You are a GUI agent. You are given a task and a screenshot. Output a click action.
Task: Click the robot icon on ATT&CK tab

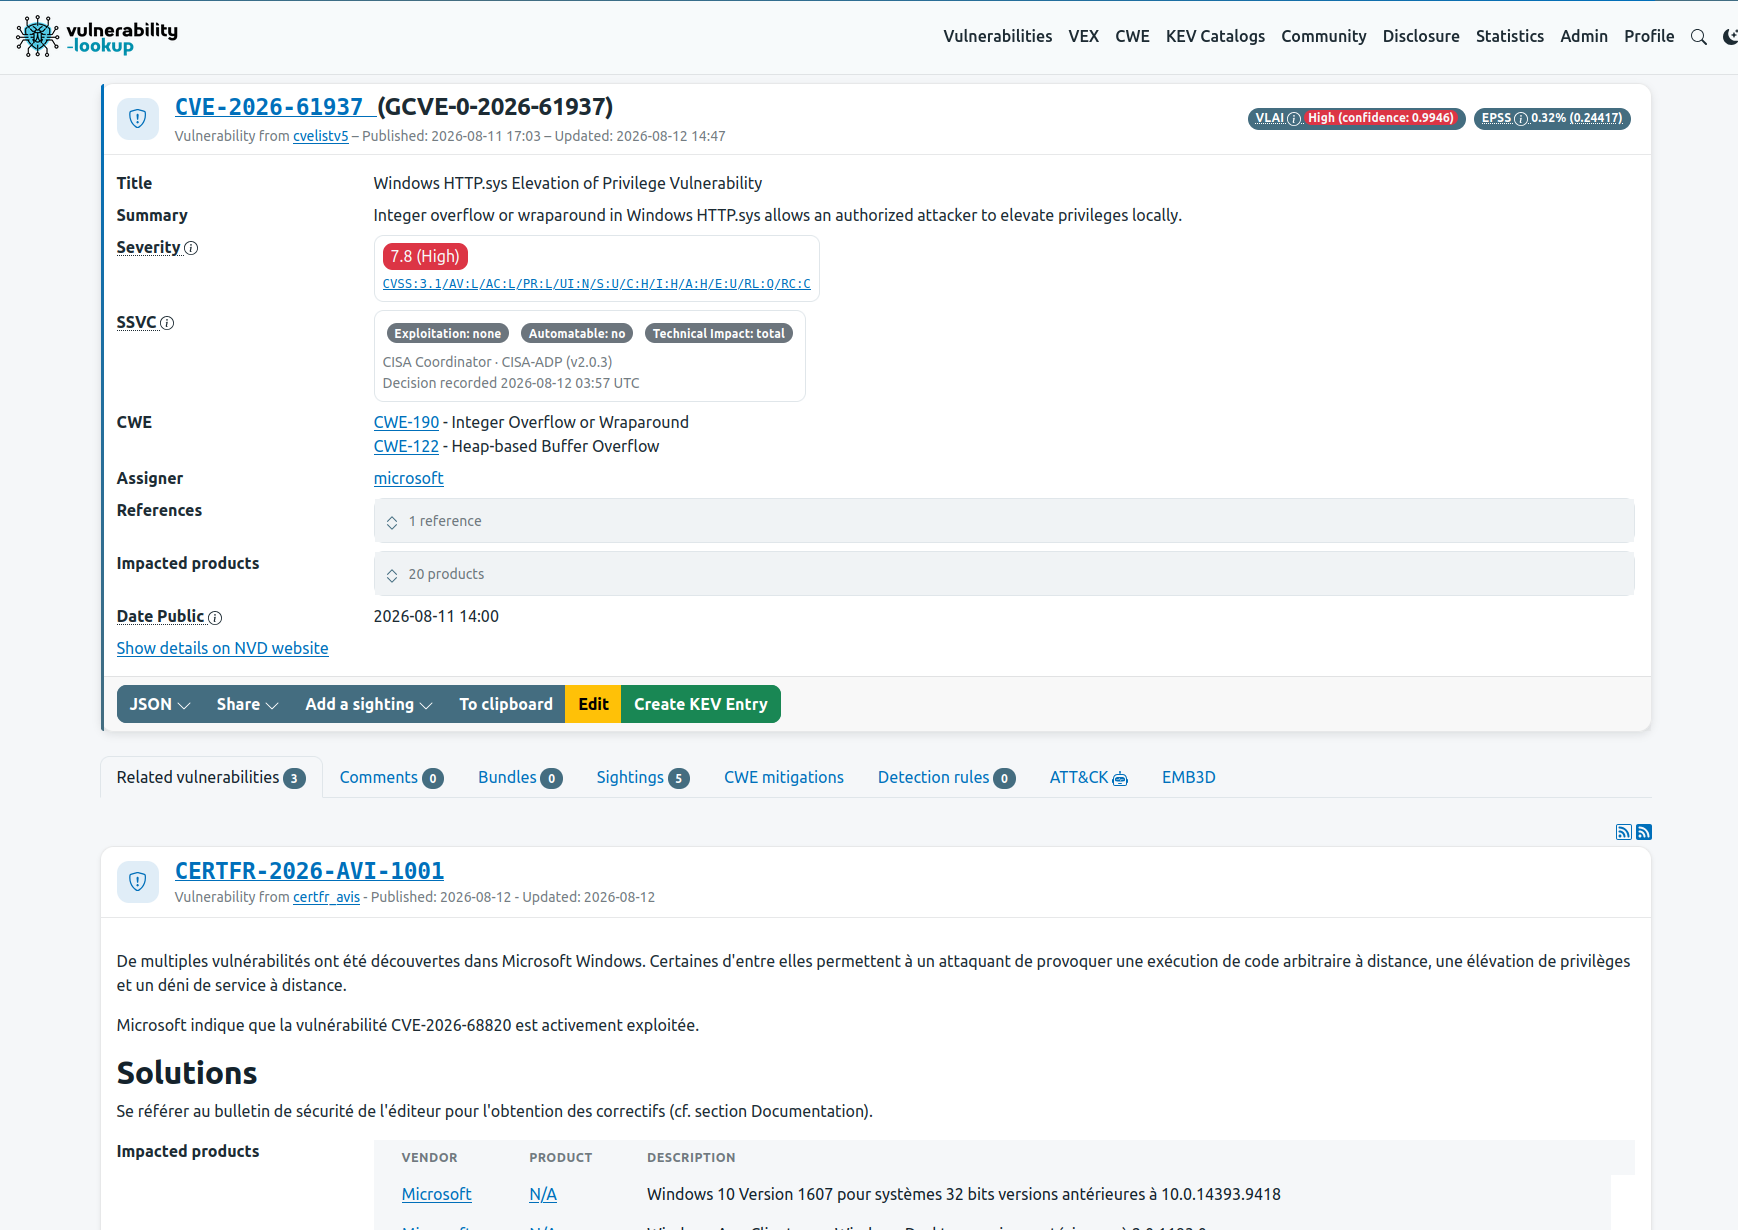click(1120, 779)
